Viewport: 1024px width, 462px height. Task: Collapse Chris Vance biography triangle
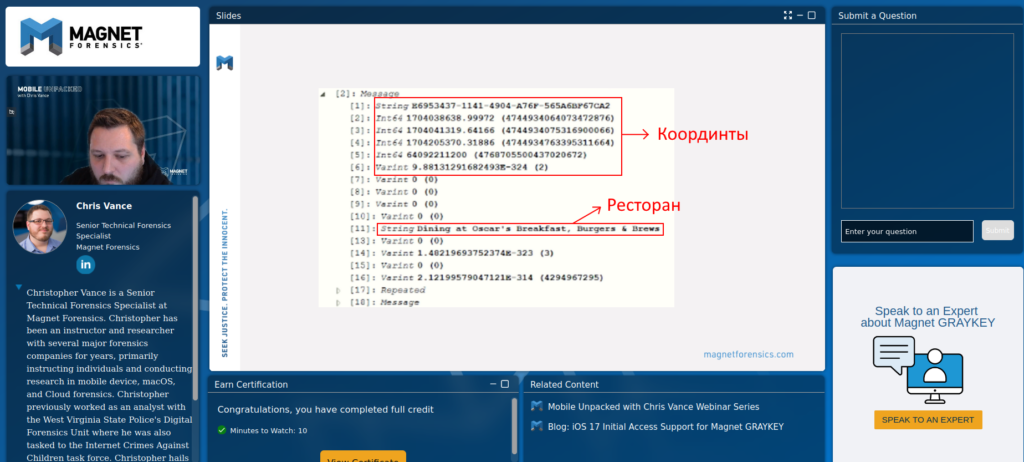pos(19,287)
